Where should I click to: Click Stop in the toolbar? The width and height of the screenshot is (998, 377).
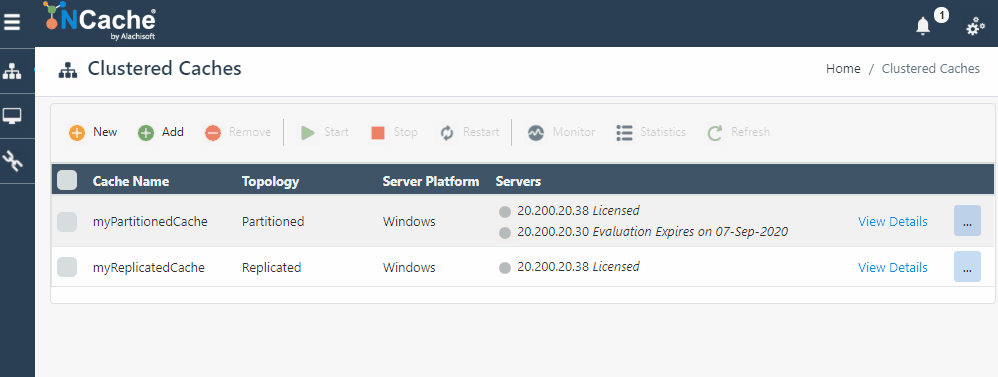(x=394, y=132)
